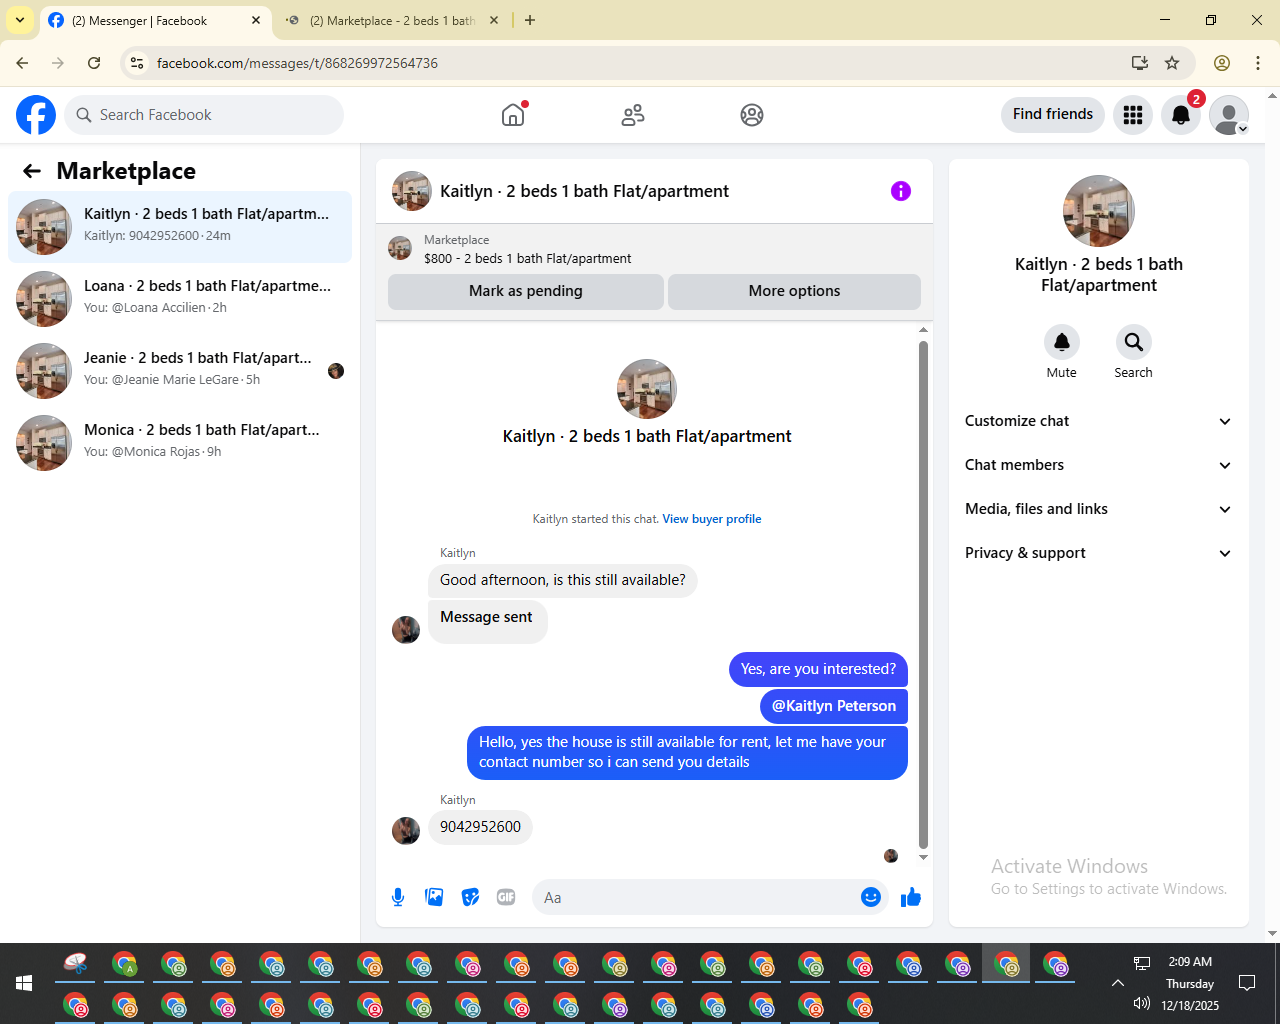Open Windows notification center
The image size is (1280, 1024).
1247,983
